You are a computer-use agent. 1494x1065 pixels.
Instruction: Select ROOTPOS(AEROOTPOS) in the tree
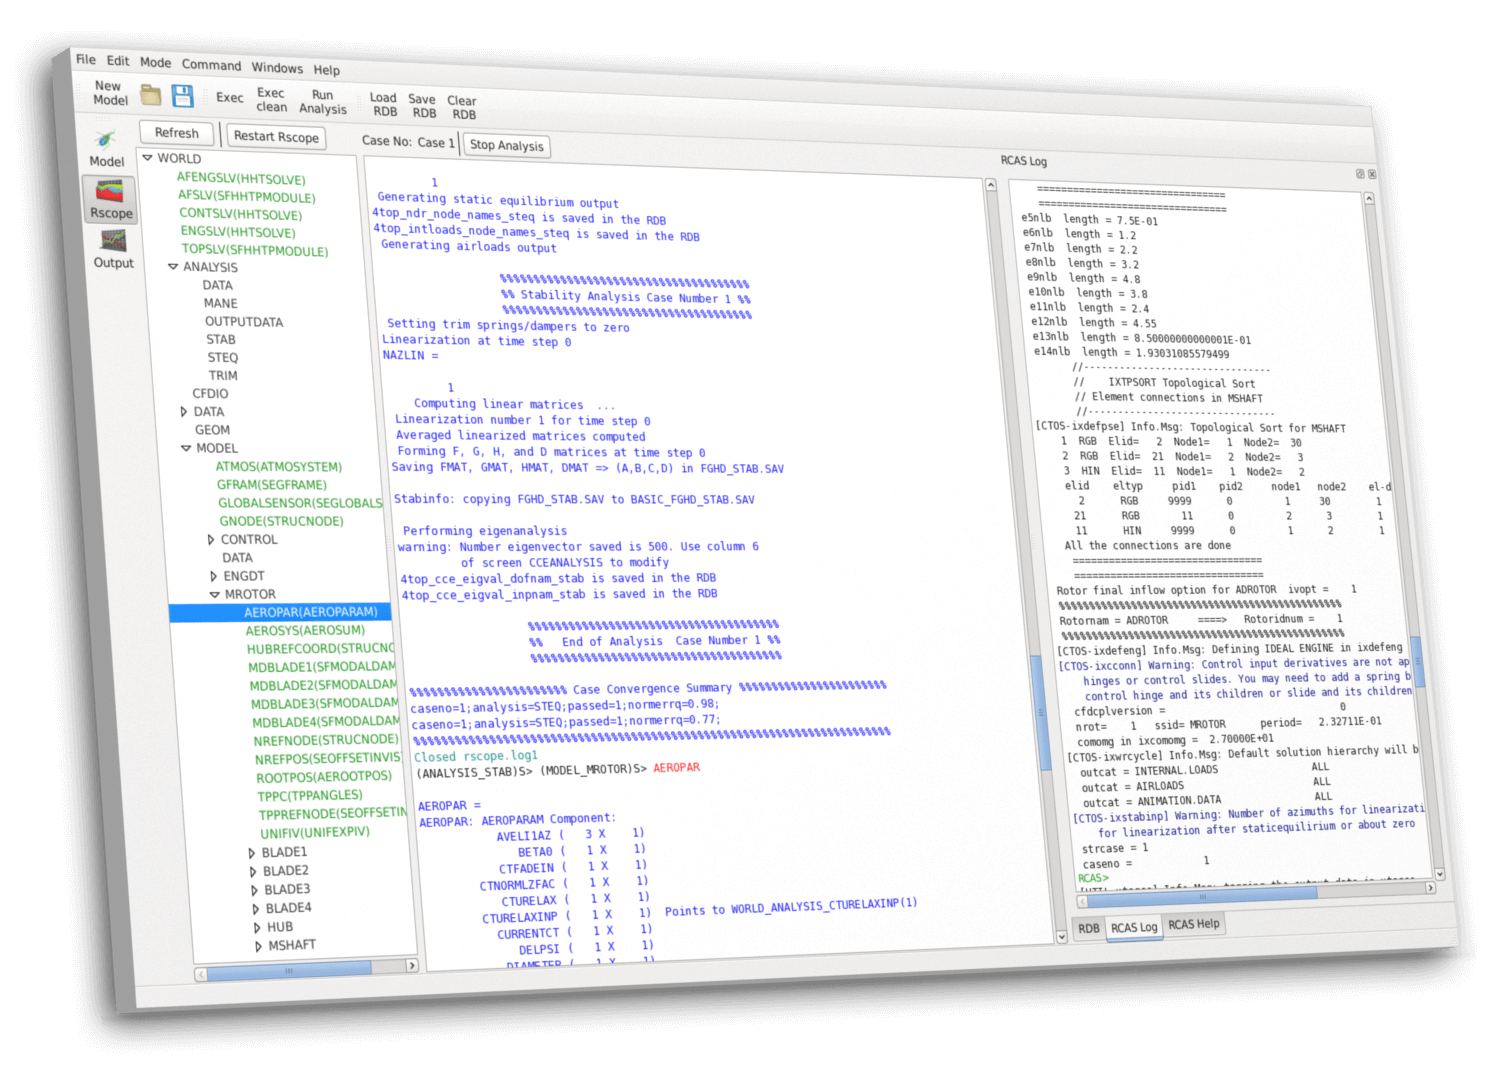[324, 777]
